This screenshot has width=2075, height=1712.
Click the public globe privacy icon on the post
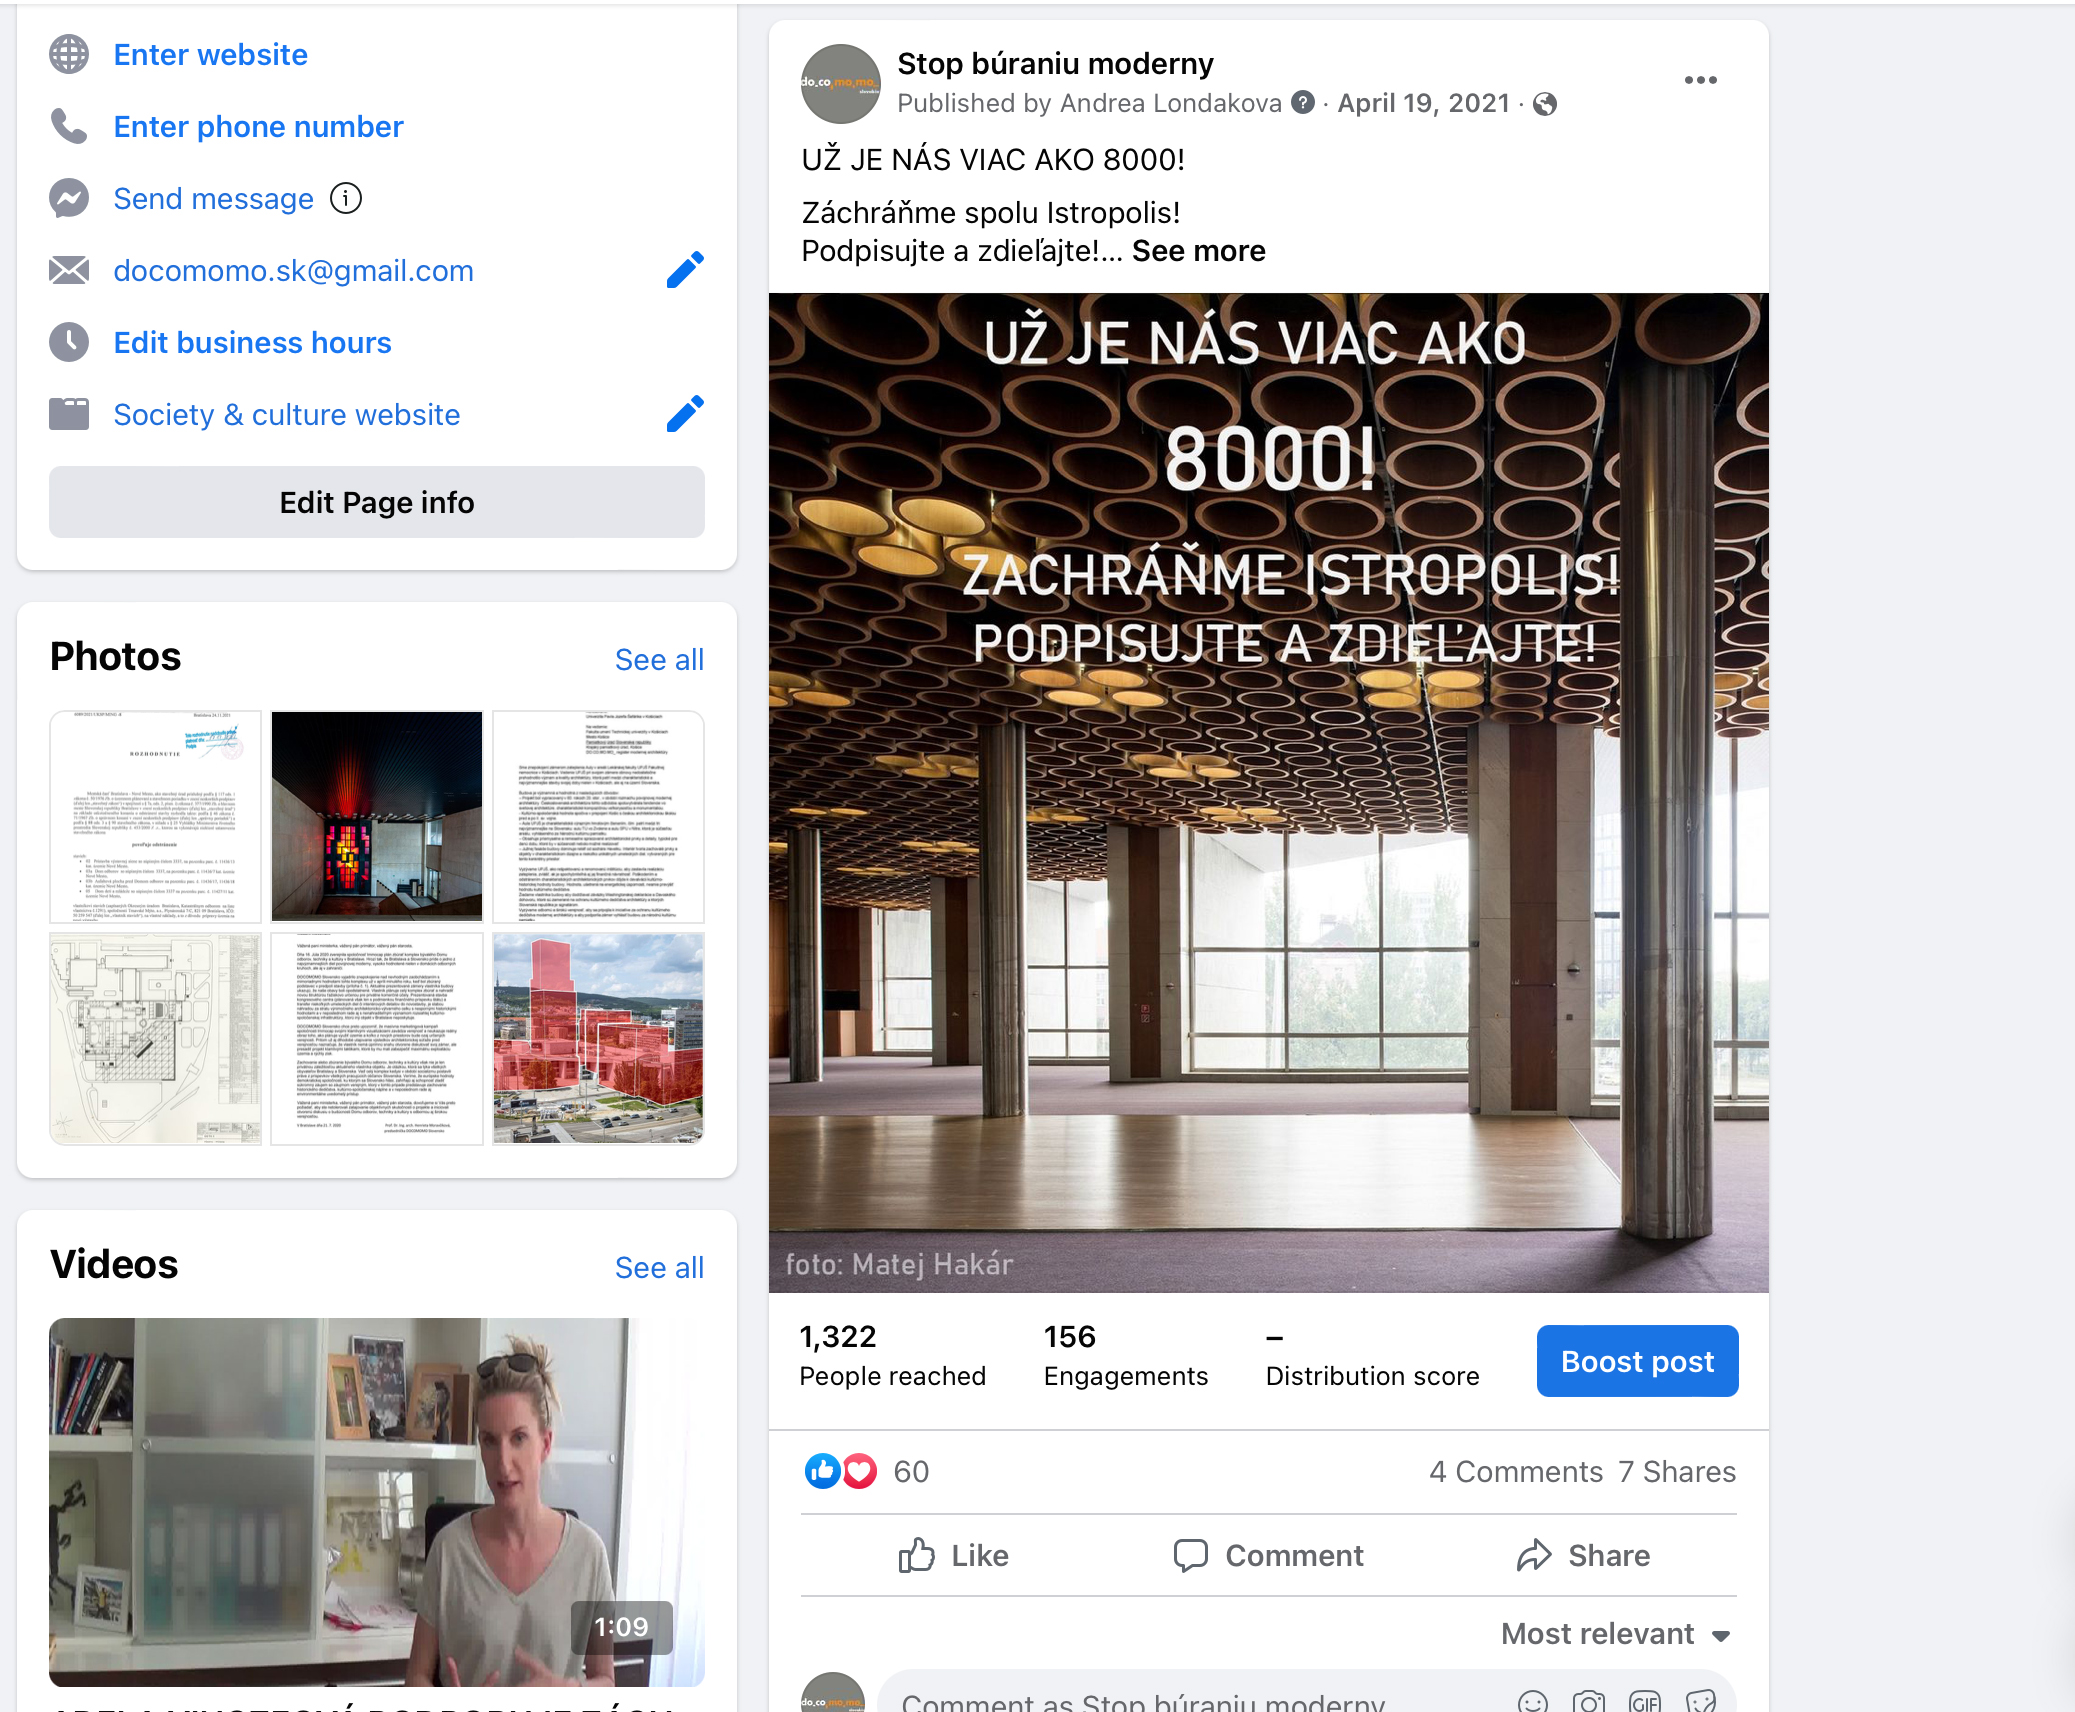point(1545,104)
